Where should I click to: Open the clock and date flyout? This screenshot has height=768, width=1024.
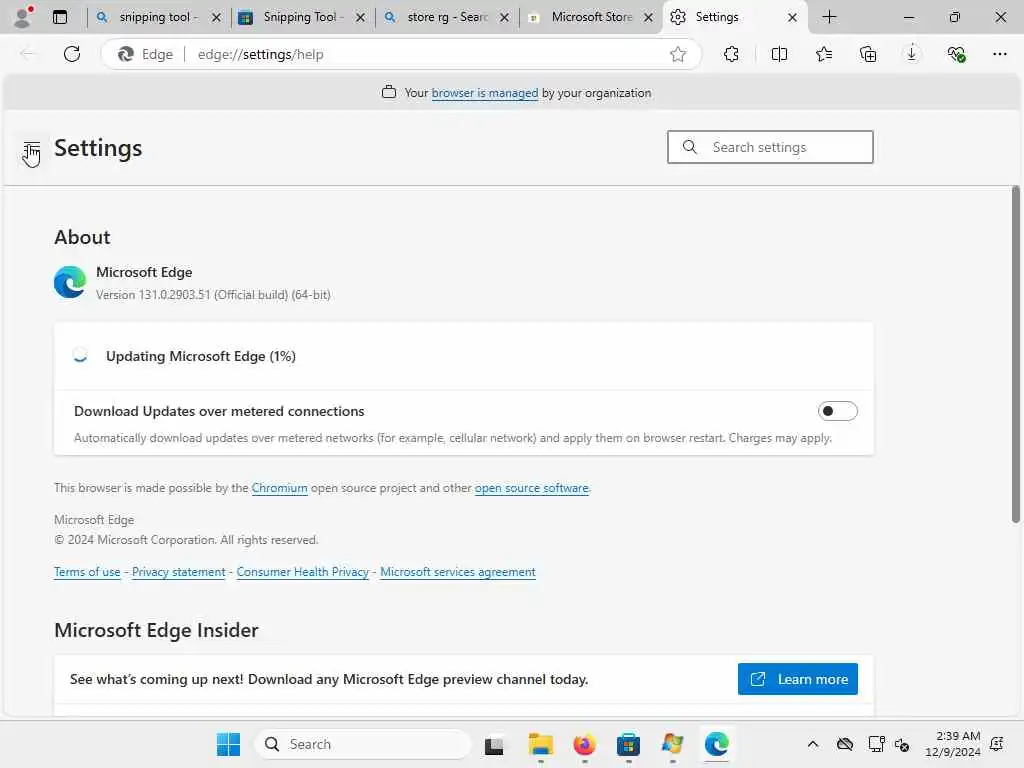(x=952, y=744)
